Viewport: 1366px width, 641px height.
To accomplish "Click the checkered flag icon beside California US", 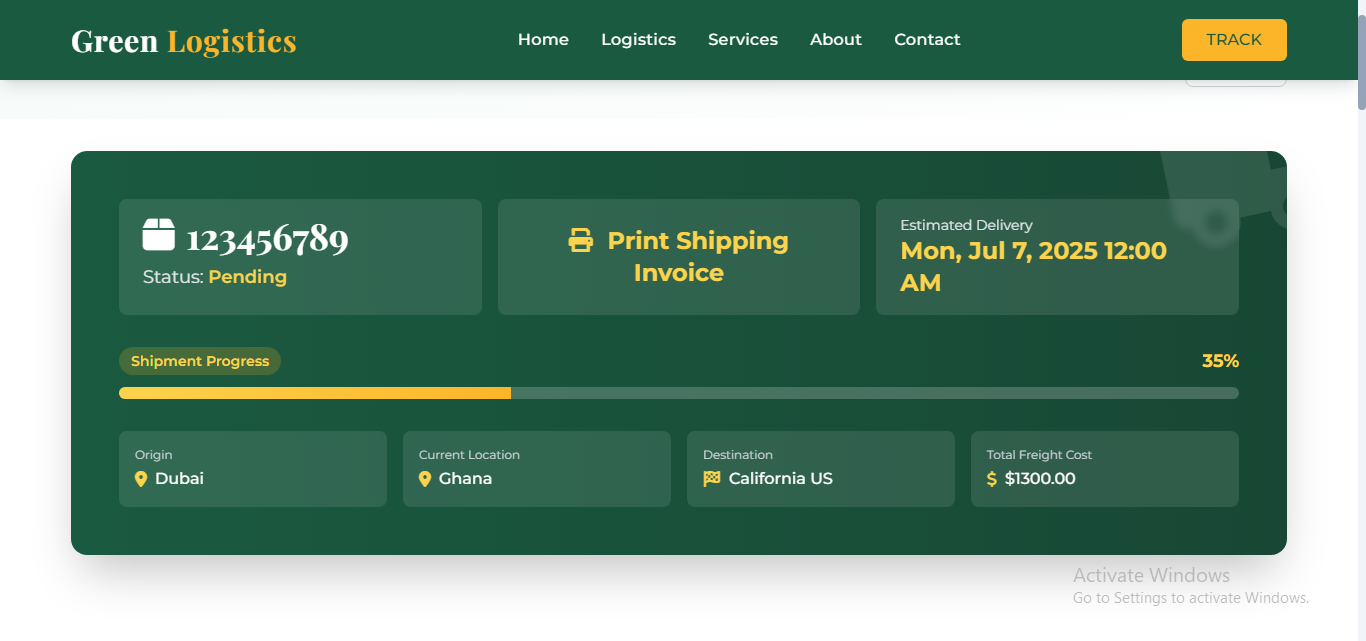I will pyautogui.click(x=712, y=479).
